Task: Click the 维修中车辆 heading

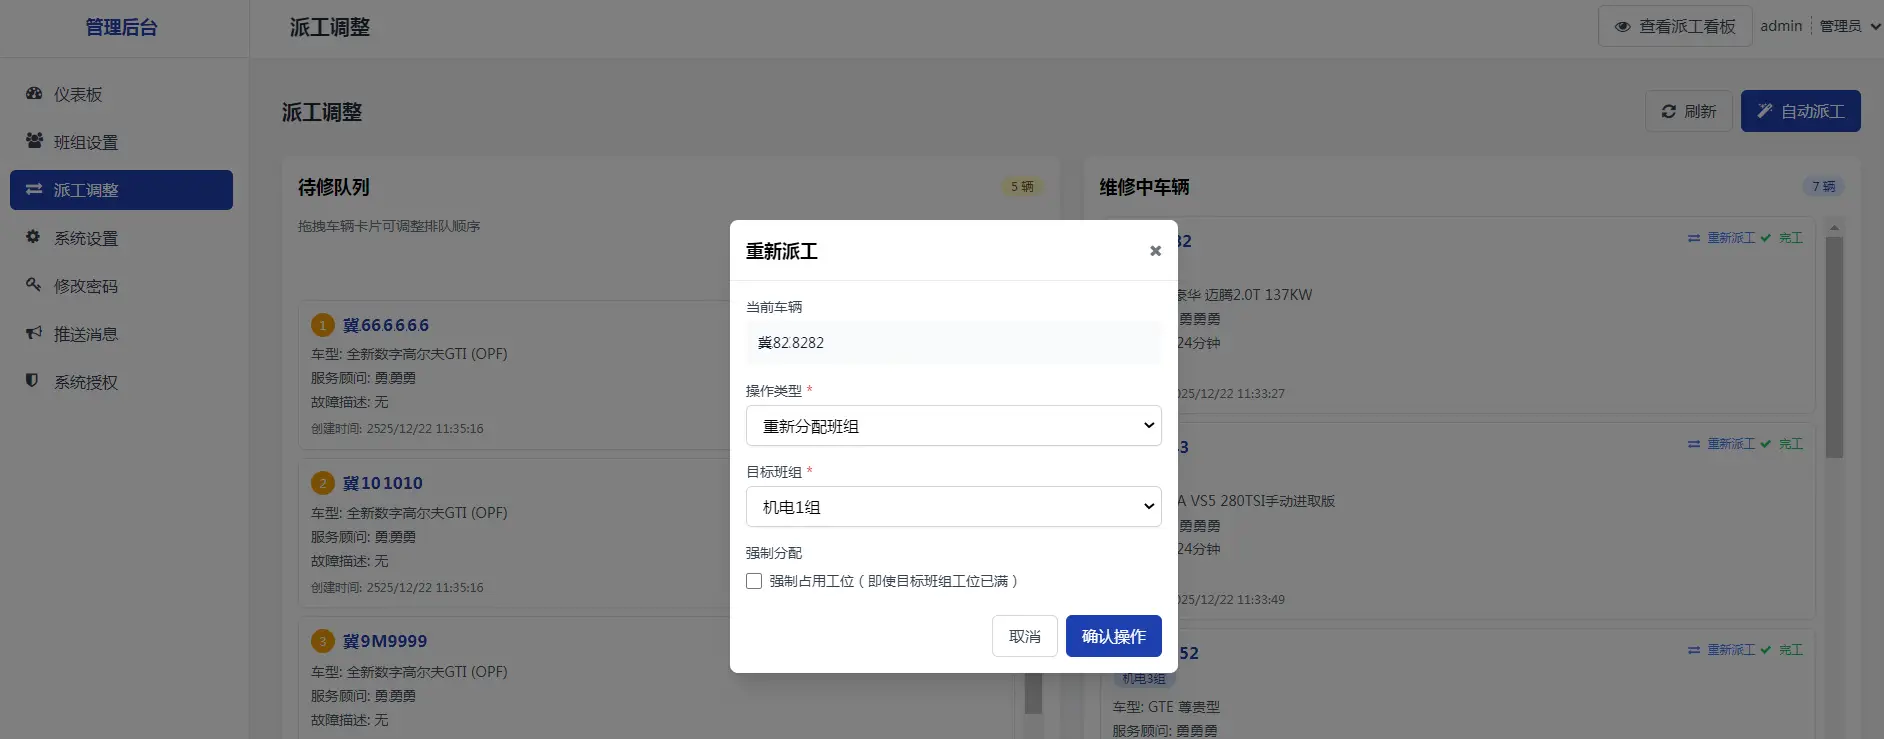Action: pos(1145,187)
